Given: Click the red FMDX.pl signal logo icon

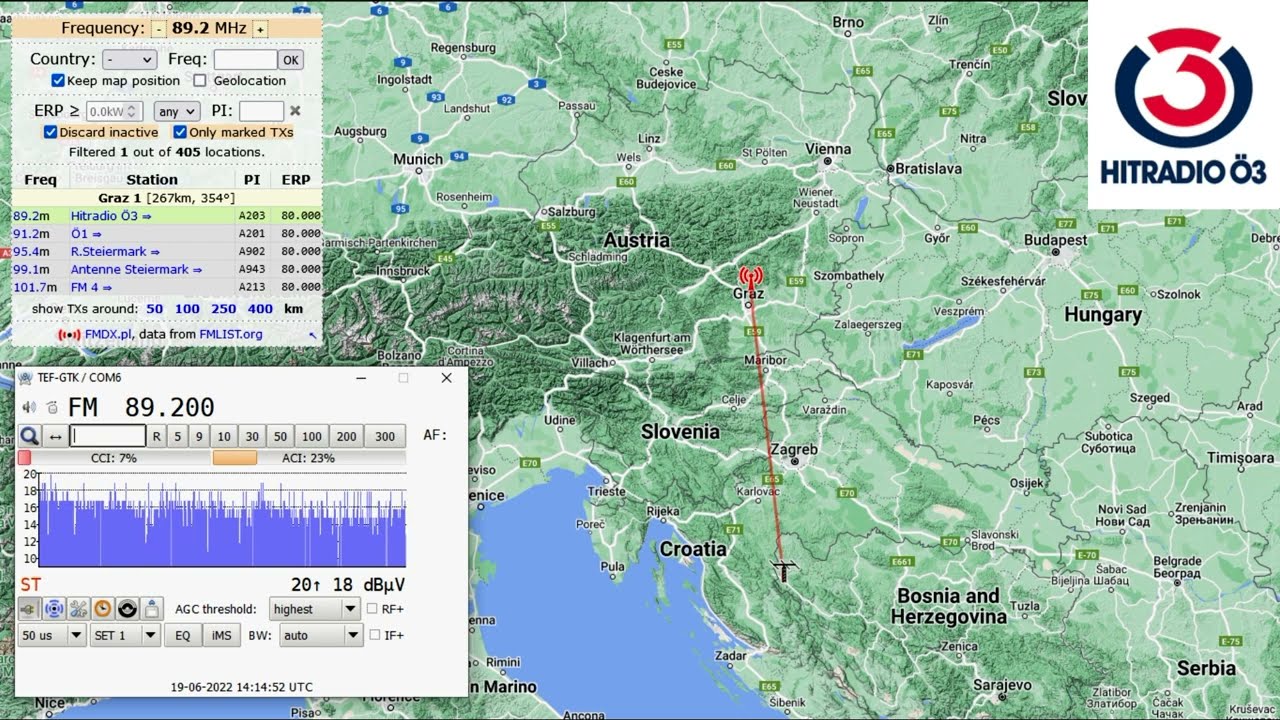Looking at the screenshot, I should (x=69, y=335).
